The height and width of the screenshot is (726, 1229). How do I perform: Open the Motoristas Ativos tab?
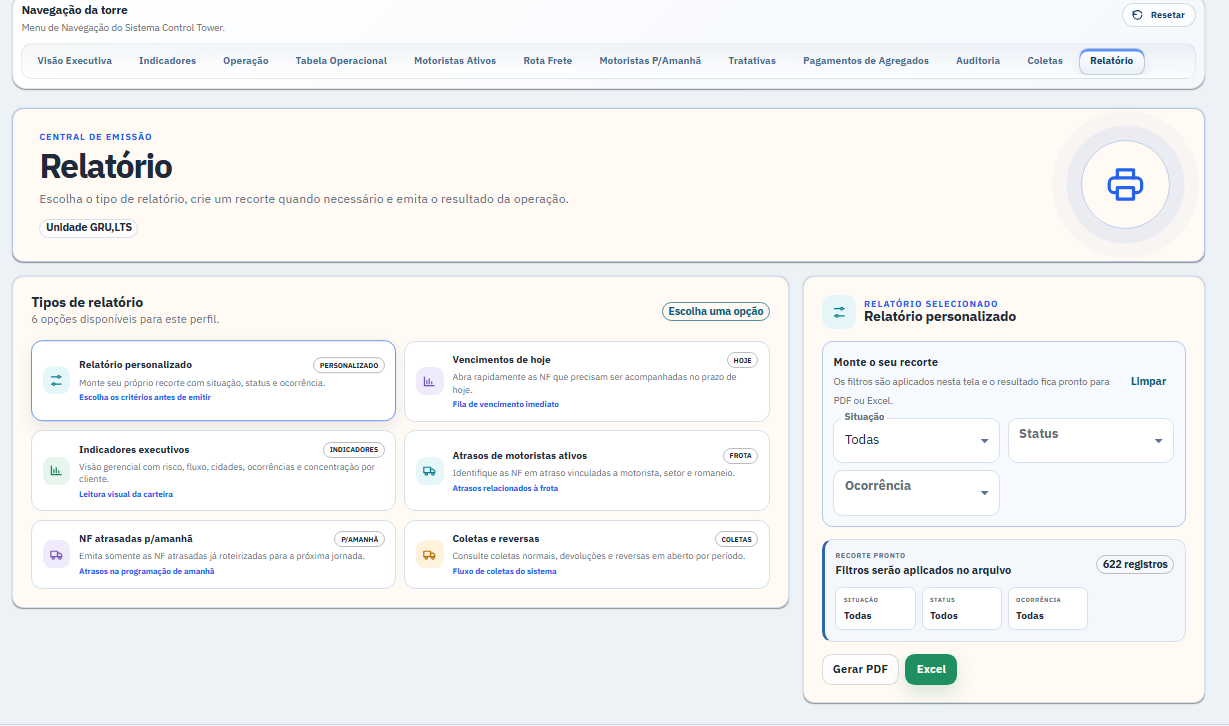click(455, 61)
